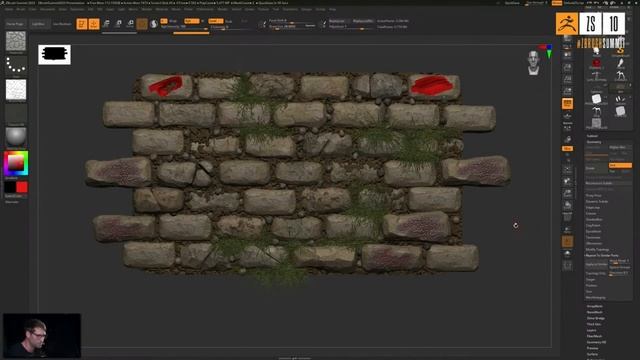This screenshot has width=640, height=360.
Task: Expand the ZRemesher section
Action: pyautogui.click(x=594, y=243)
